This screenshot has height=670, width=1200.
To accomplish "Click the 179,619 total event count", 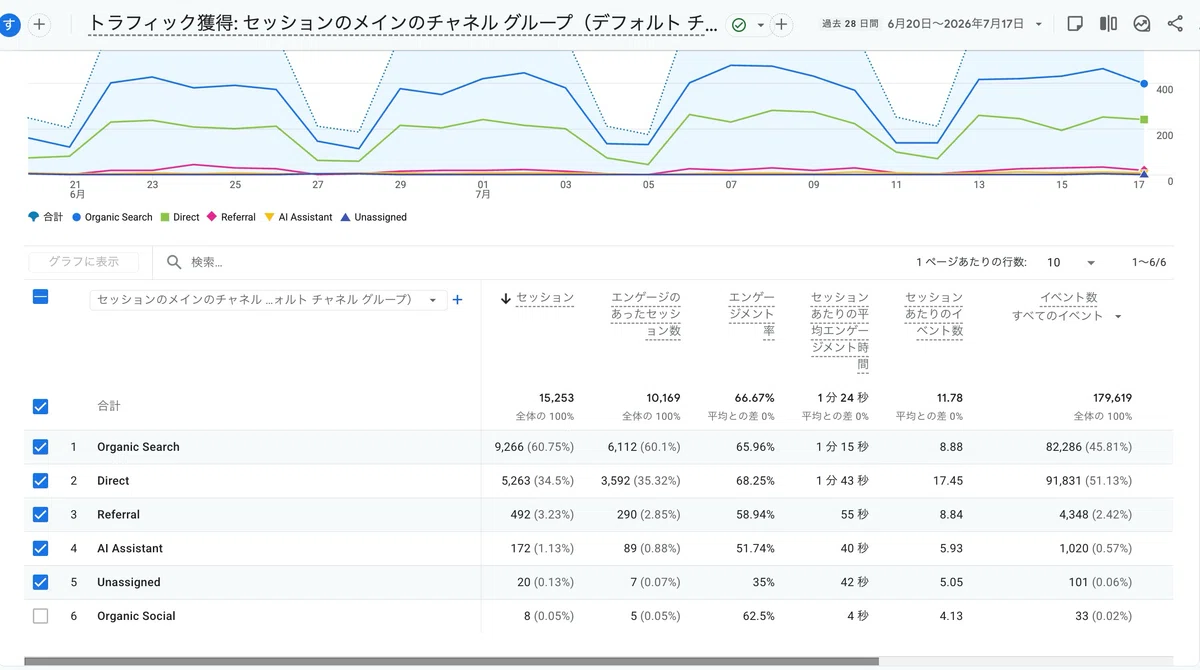I will [1110, 398].
